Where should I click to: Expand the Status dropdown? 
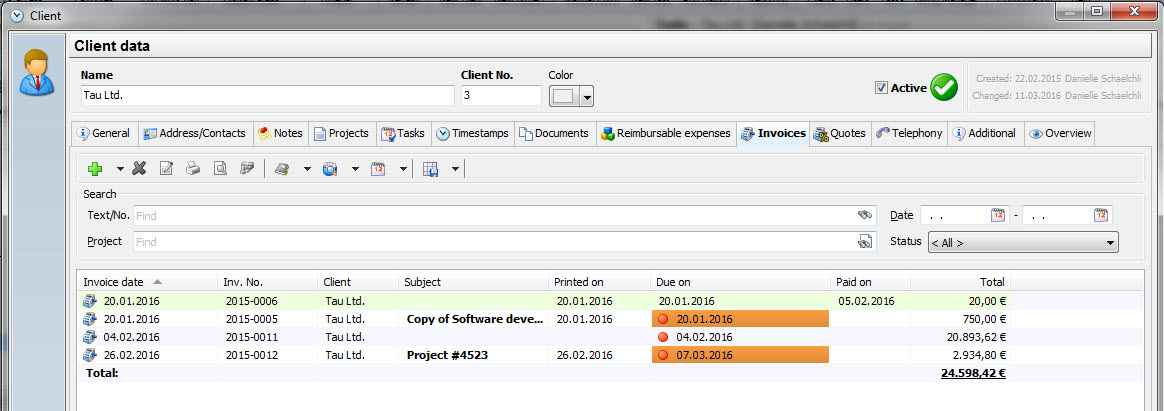[1110, 242]
